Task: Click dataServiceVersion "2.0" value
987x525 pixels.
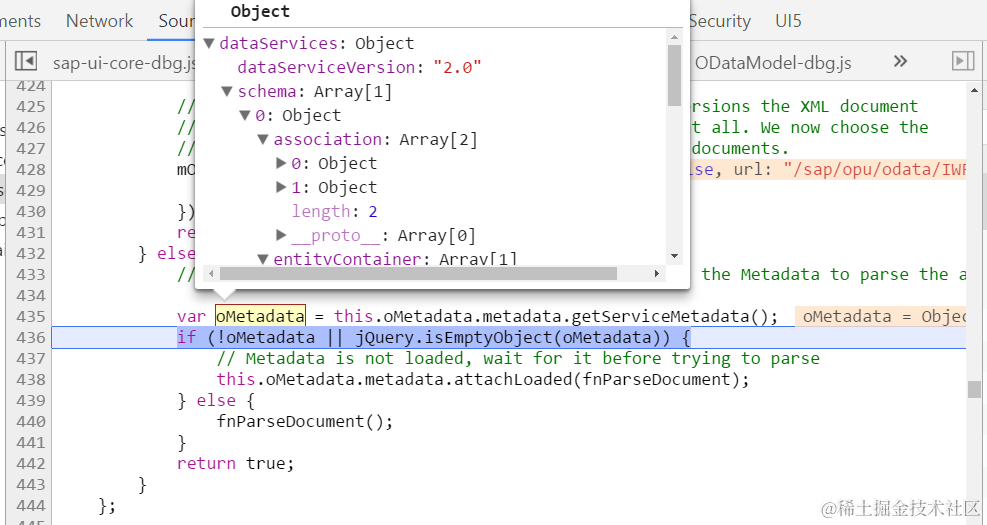Action: [x=457, y=67]
